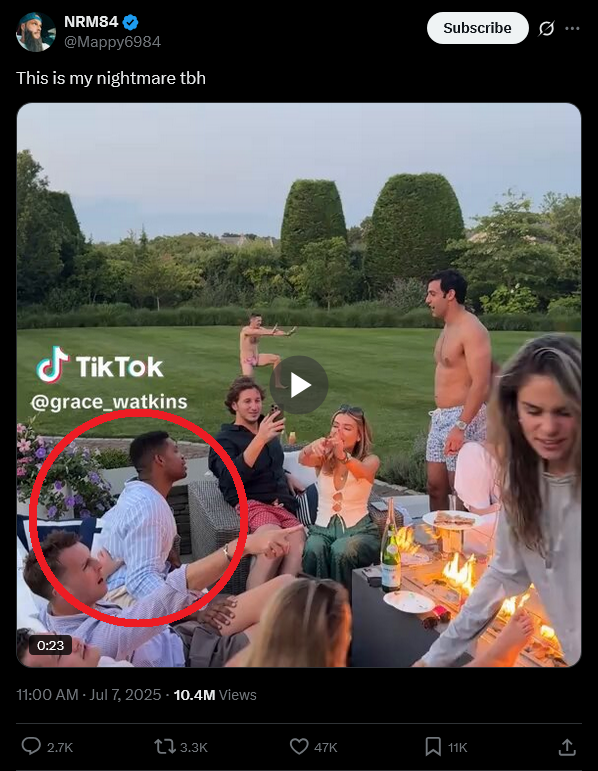Open the Grok explain icon

point(546,29)
